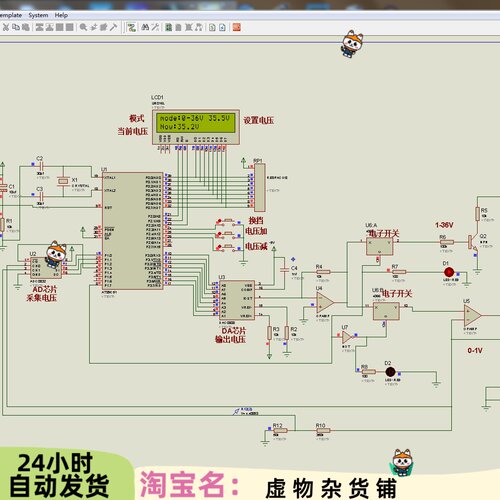Push the 换挡 (shift range) button switch
Image resolution: width=500 pixels, height=500 pixels.
(229, 221)
